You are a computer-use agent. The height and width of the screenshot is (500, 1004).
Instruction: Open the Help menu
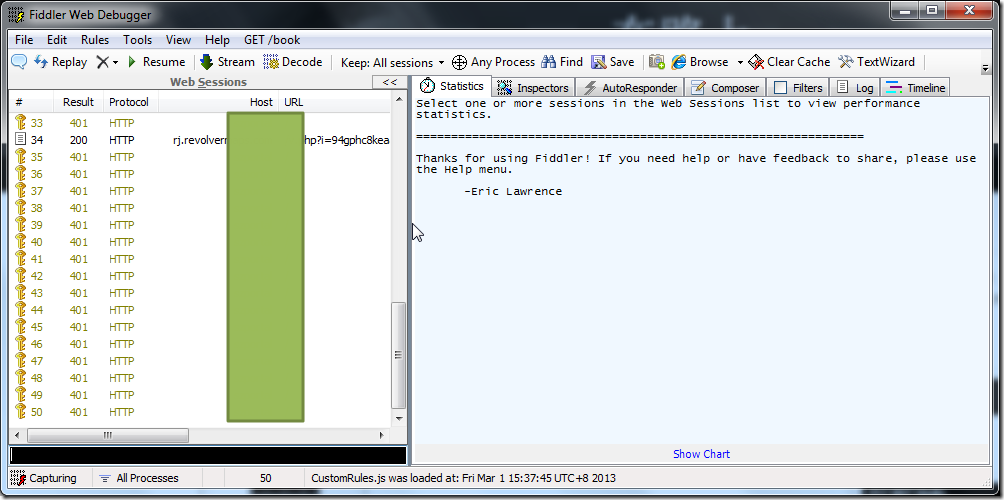[217, 40]
